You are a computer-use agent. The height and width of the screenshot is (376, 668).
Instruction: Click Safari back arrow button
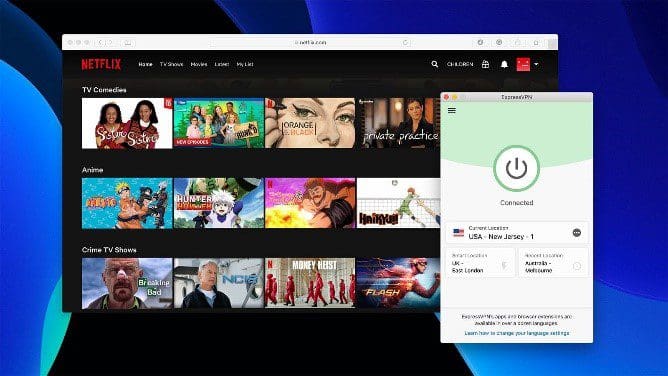(100, 42)
